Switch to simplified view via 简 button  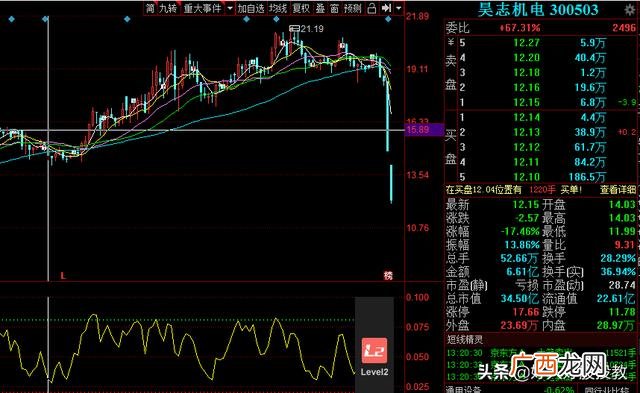coord(151,8)
